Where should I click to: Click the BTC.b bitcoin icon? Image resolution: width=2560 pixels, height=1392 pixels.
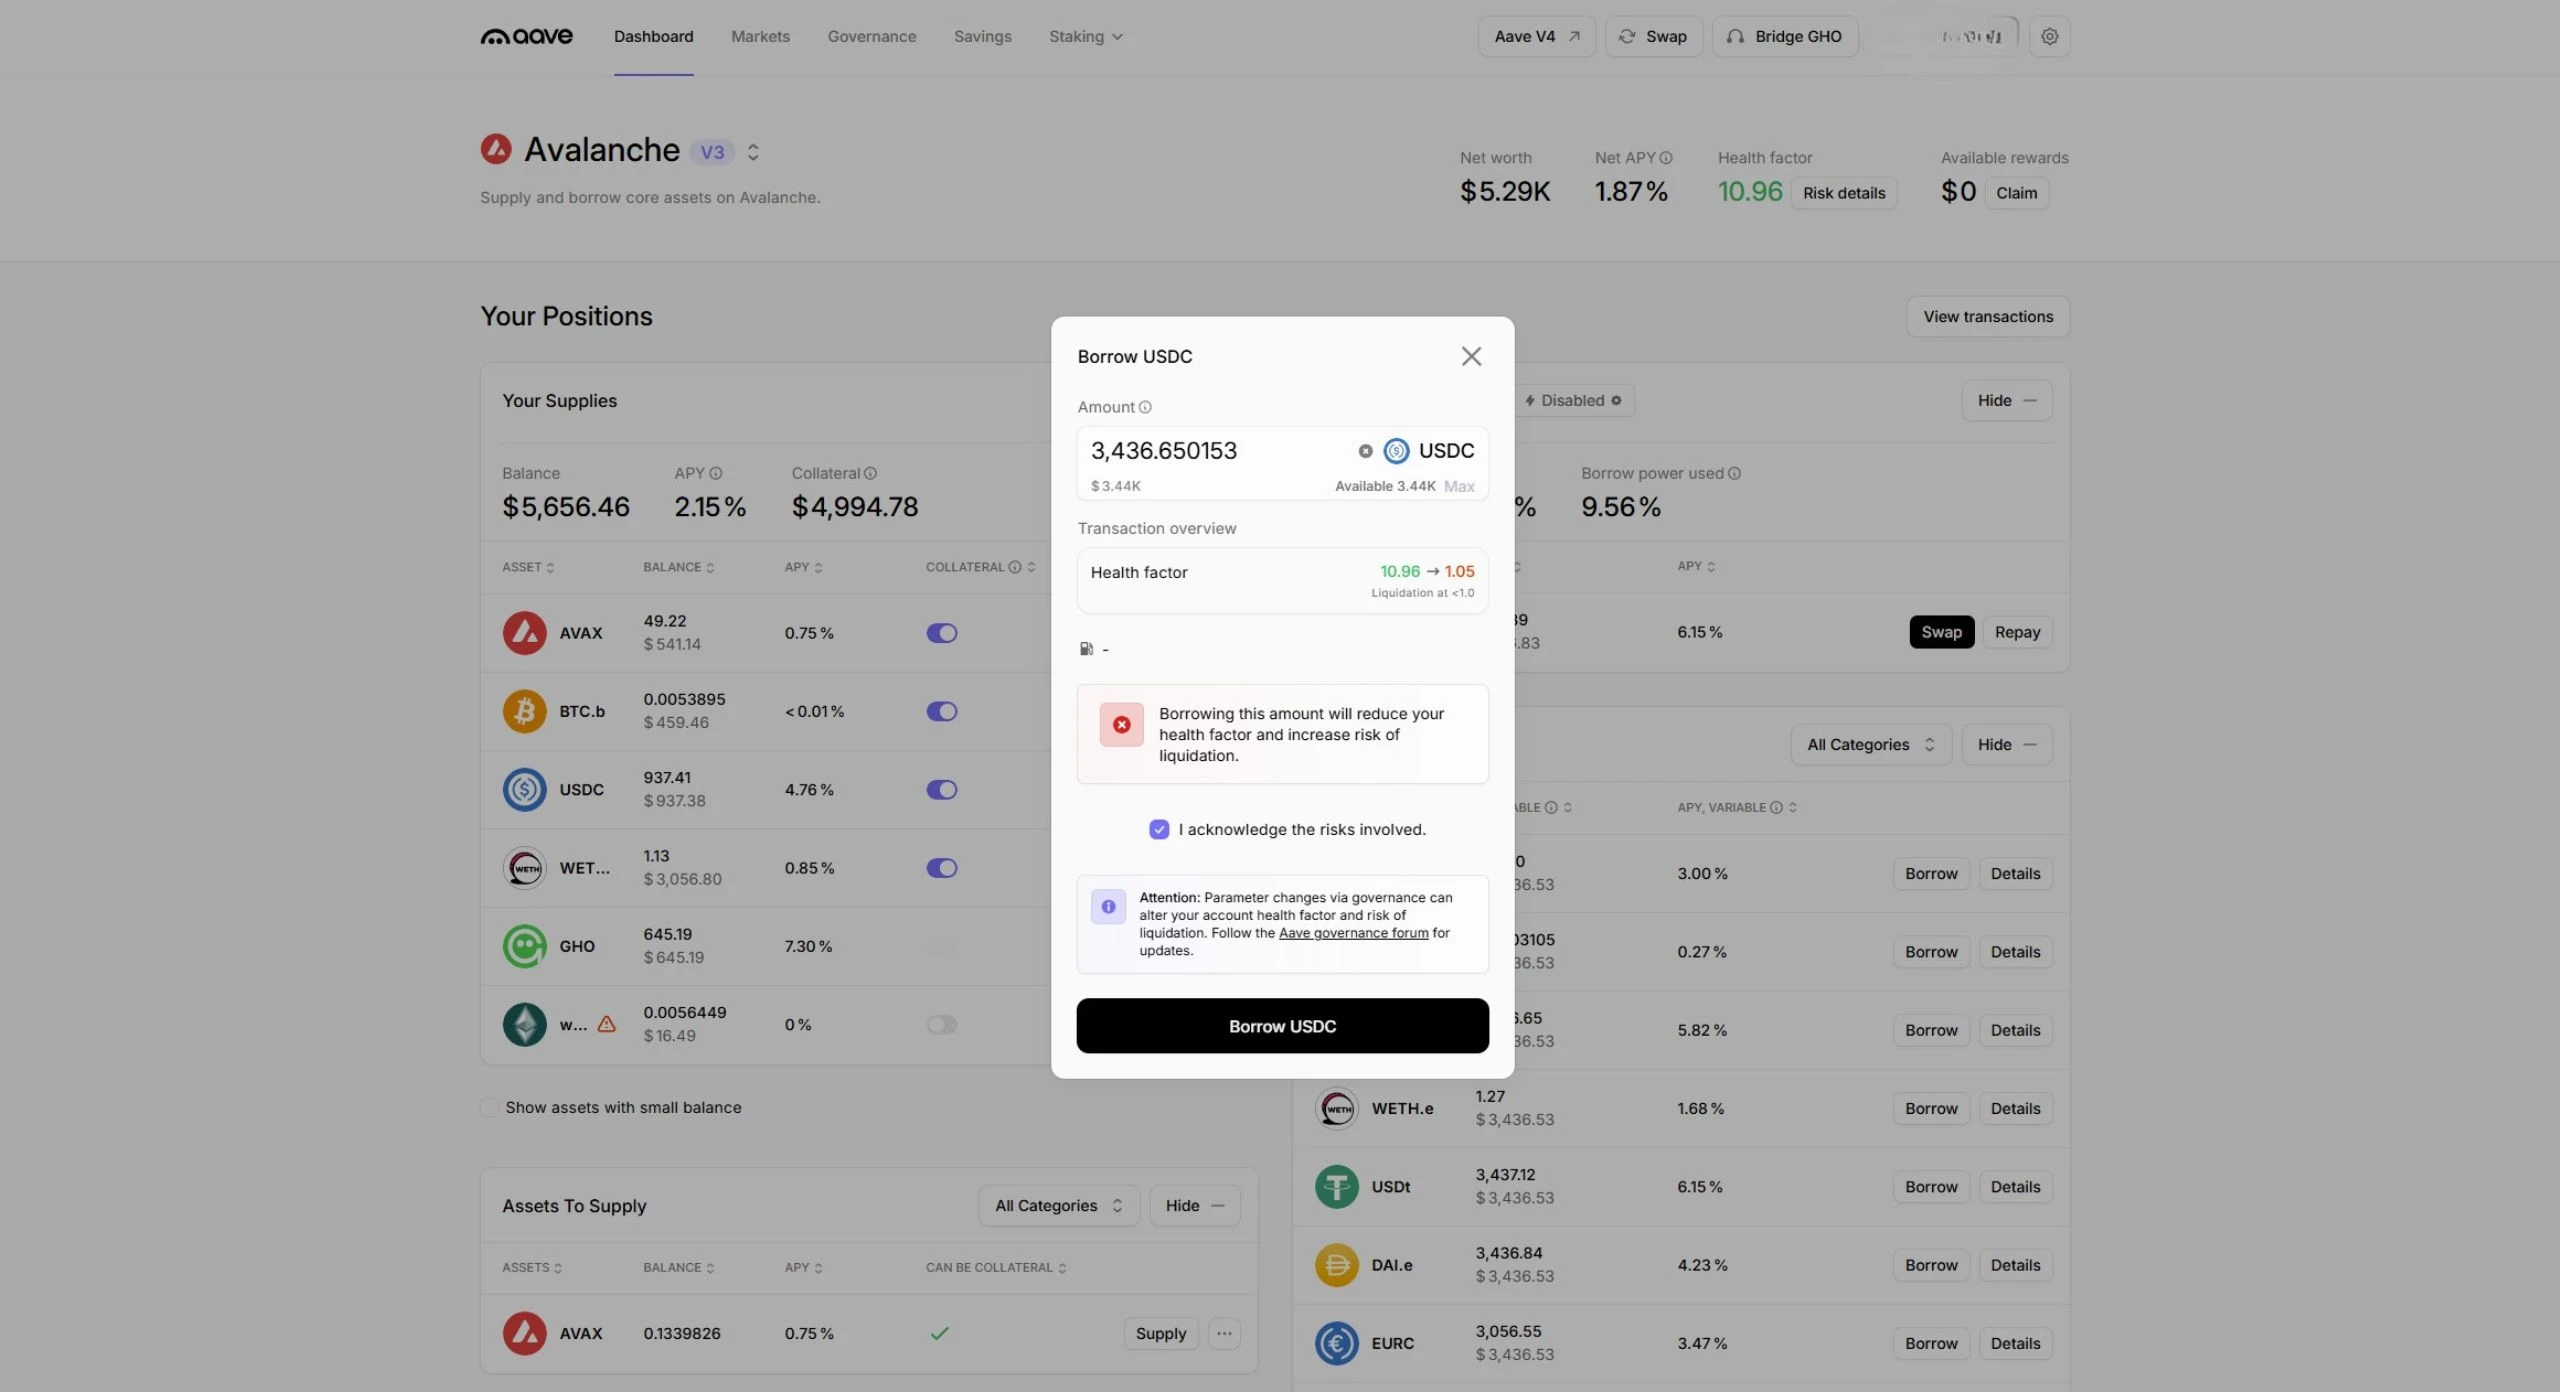(524, 711)
